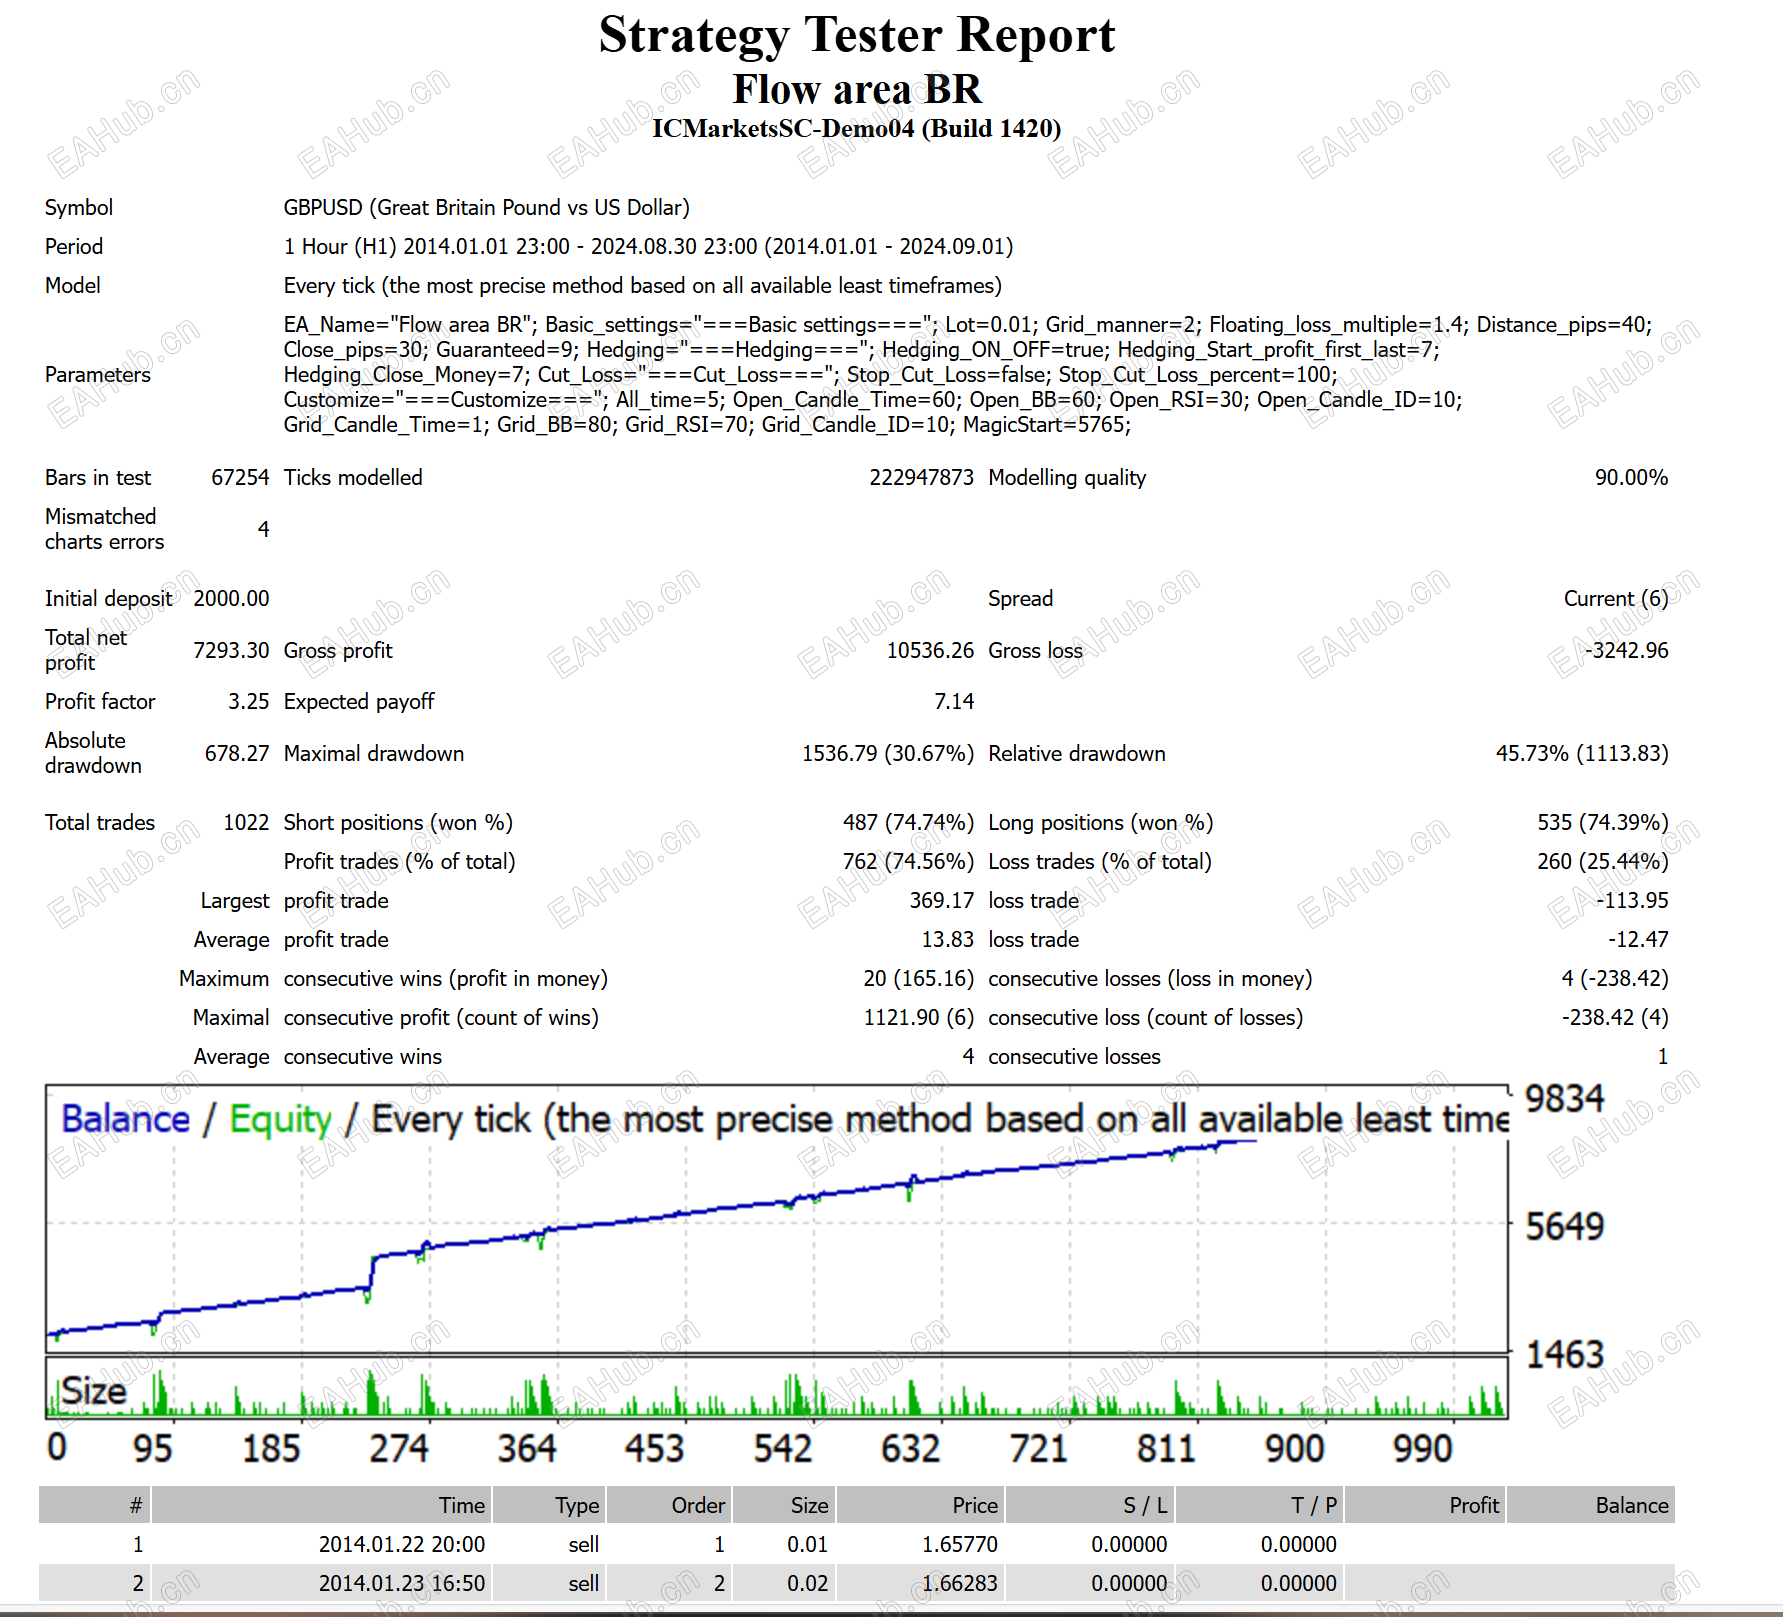This screenshot has height=1617, width=1783.
Task: Click consecutive loss value -238.42 (4)
Action: pos(1615,1017)
